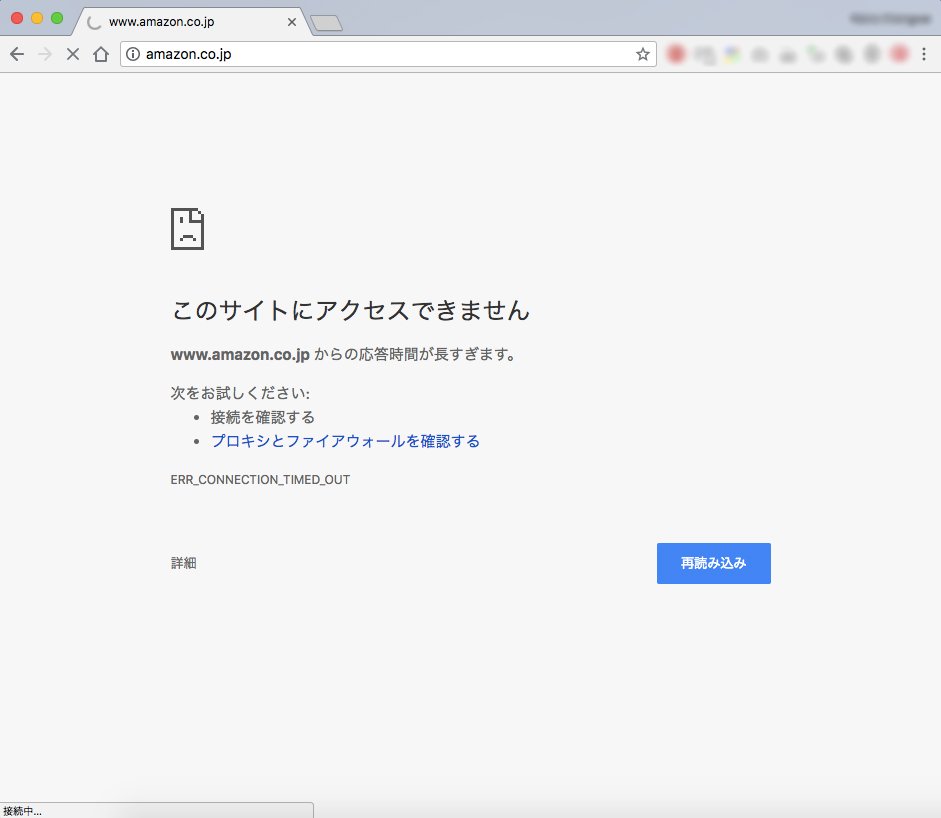Open Chrome's three-dot menu
This screenshot has width=941, height=818.
point(924,54)
